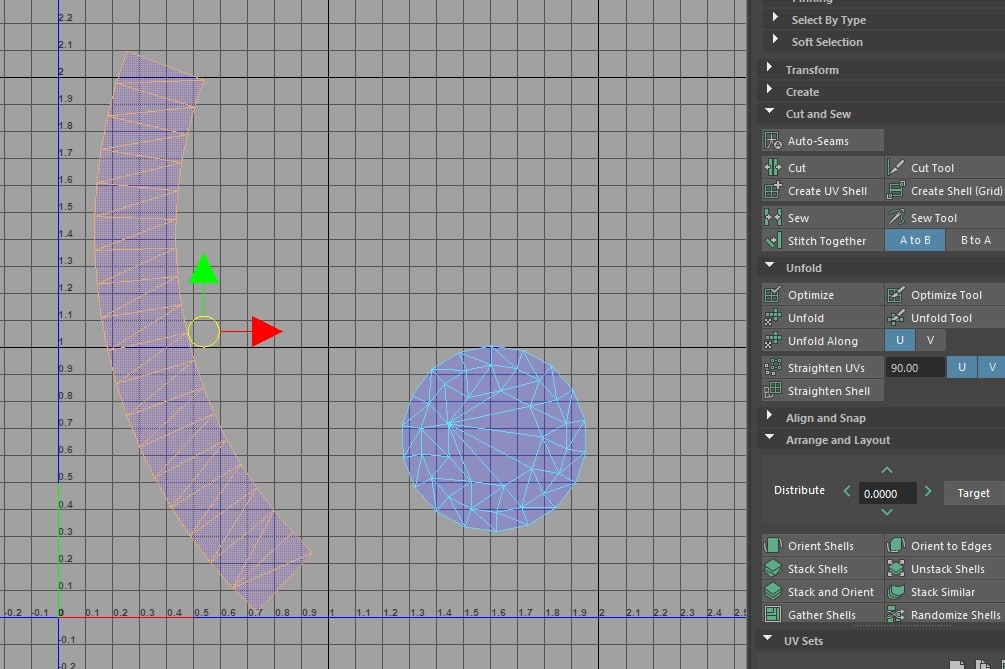Click the green Y-axis move arrow

[x=204, y=268]
